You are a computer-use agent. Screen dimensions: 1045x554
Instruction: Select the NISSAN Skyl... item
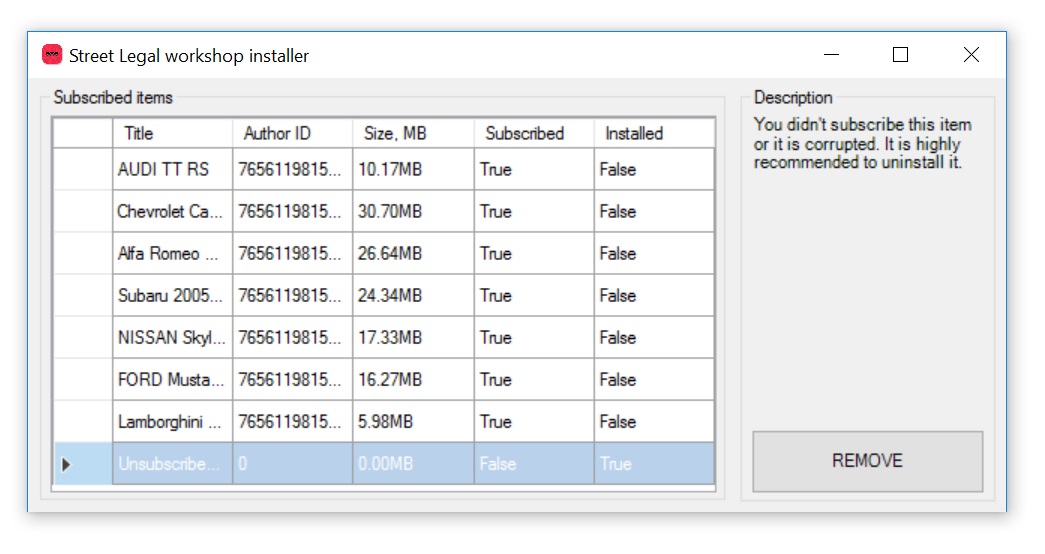pyautogui.click(x=172, y=338)
